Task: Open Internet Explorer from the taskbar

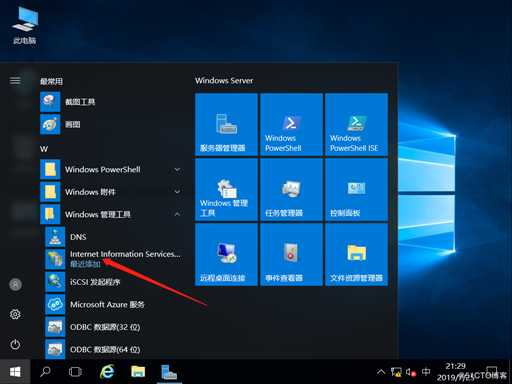Action: (x=107, y=371)
